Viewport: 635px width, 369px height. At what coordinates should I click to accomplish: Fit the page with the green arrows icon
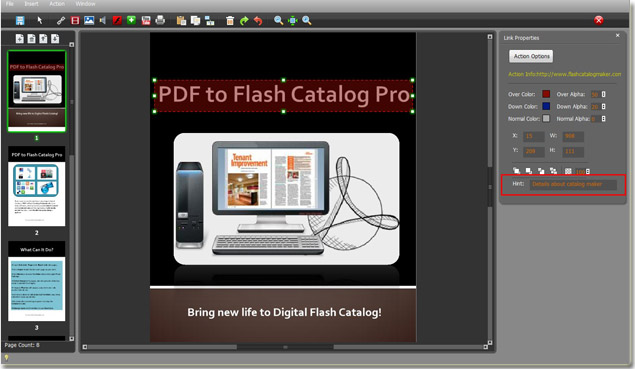(x=292, y=20)
